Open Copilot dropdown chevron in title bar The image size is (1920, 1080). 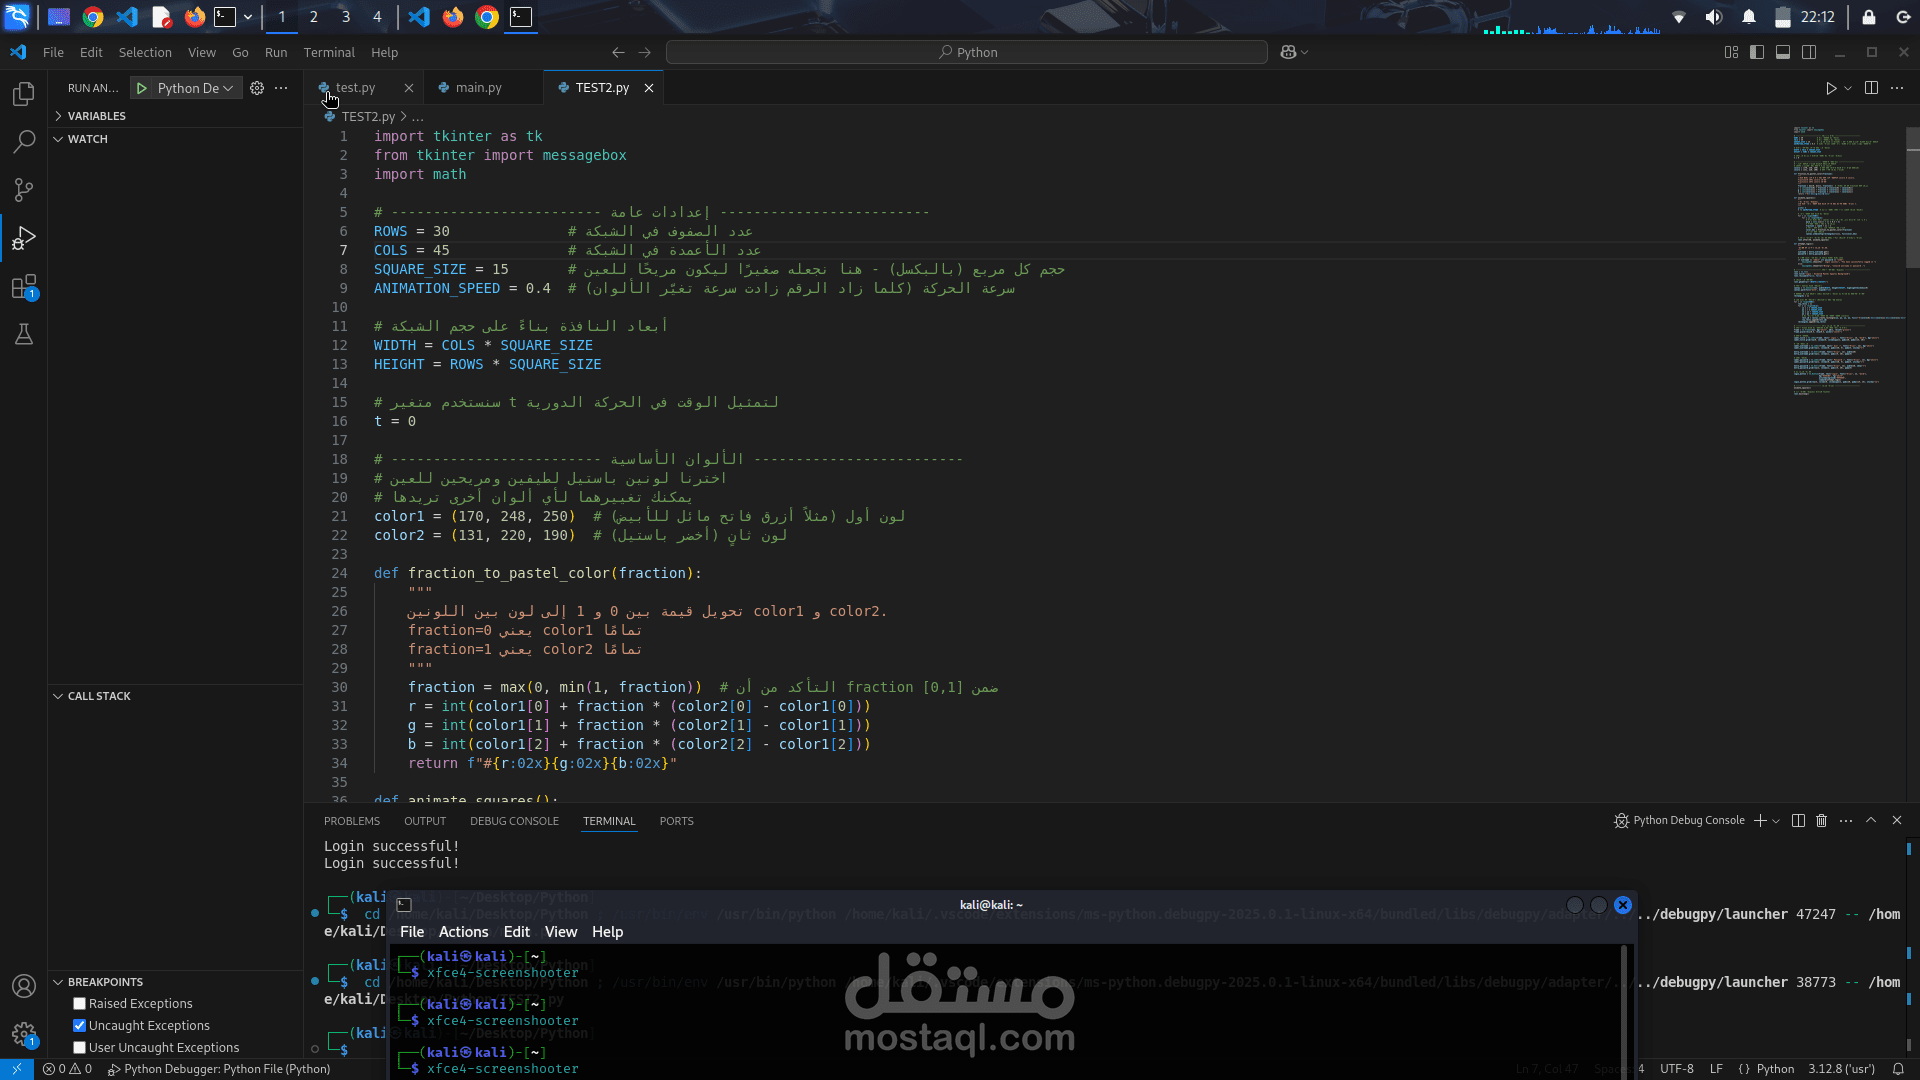tap(1304, 52)
